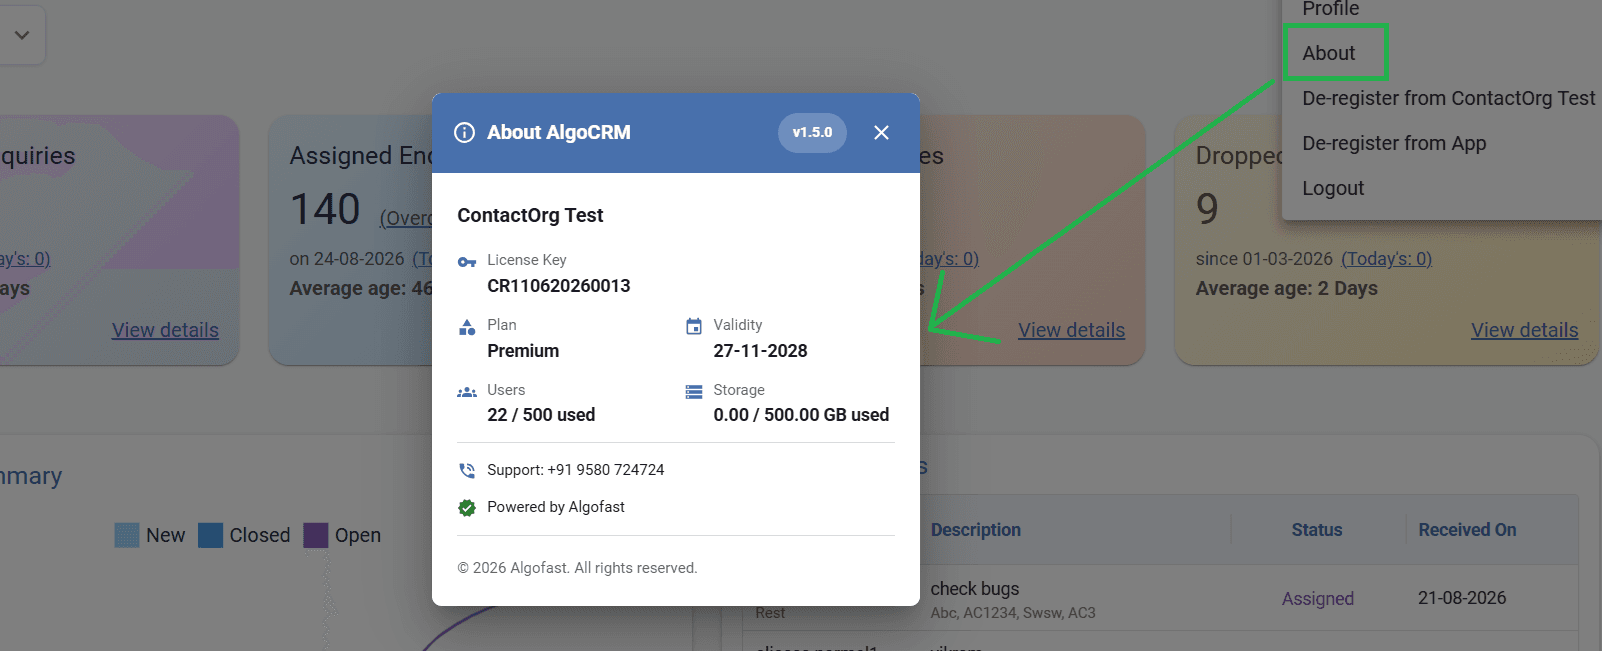Choose De-register from App
The width and height of the screenshot is (1602, 651).
coord(1394,143)
